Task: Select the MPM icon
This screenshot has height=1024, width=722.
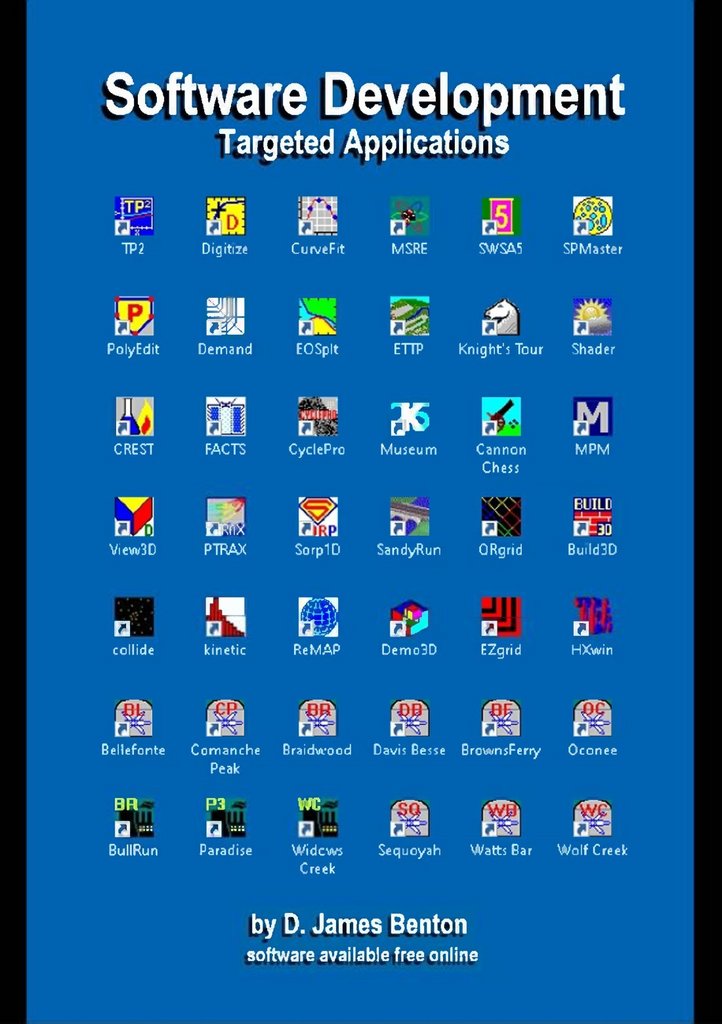Action: [593, 417]
